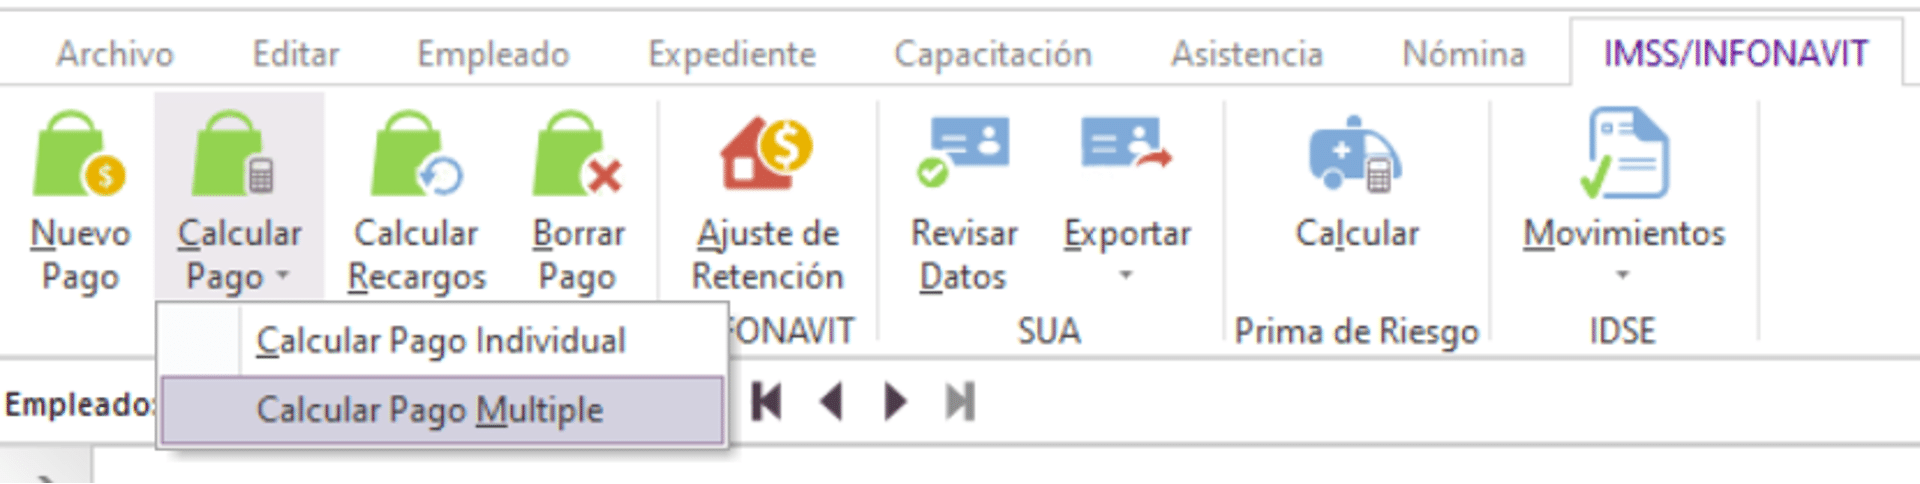The height and width of the screenshot is (484, 1920).
Task: Go to the next employee record arrow
Action: (896, 402)
